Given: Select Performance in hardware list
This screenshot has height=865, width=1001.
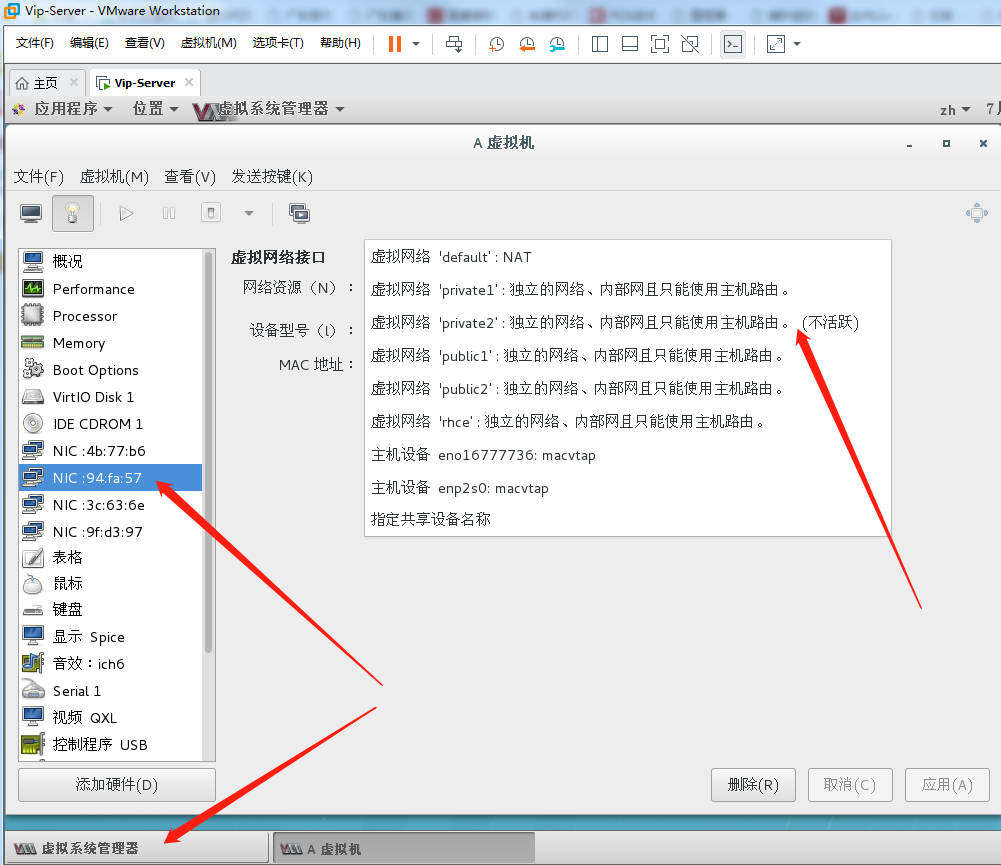Looking at the screenshot, I should tap(111, 289).
